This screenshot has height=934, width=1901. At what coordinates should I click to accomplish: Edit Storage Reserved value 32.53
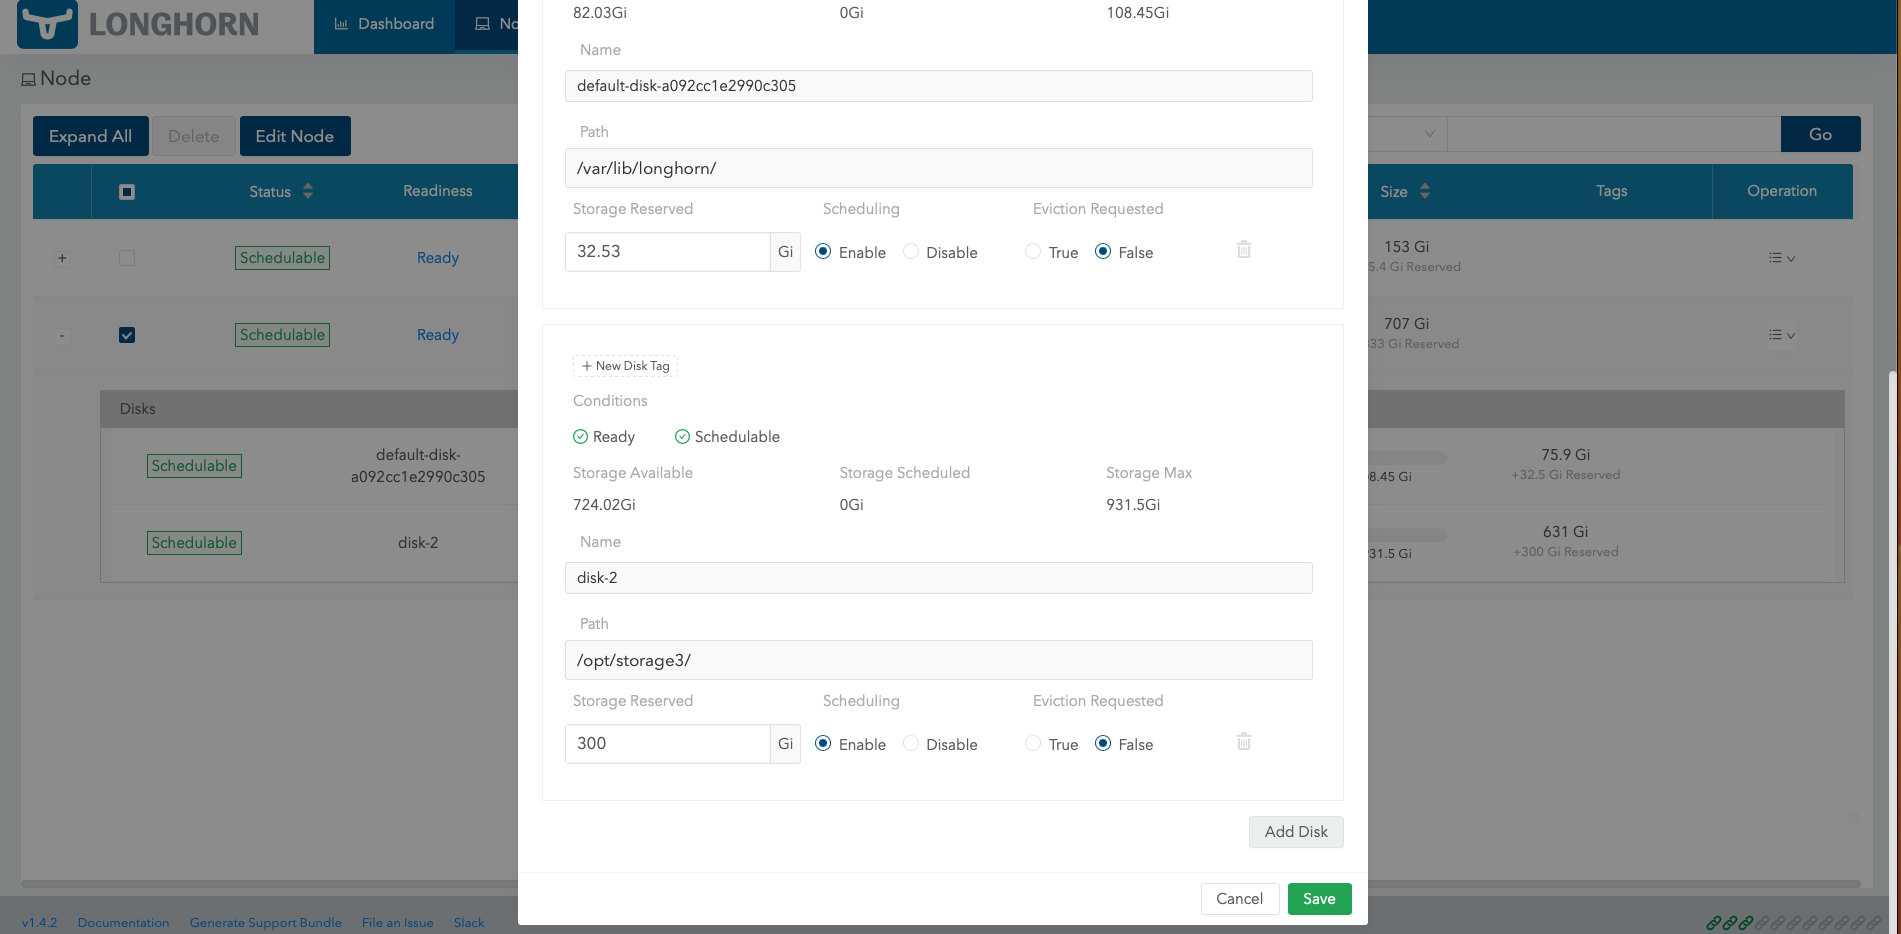click(x=667, y=252)
